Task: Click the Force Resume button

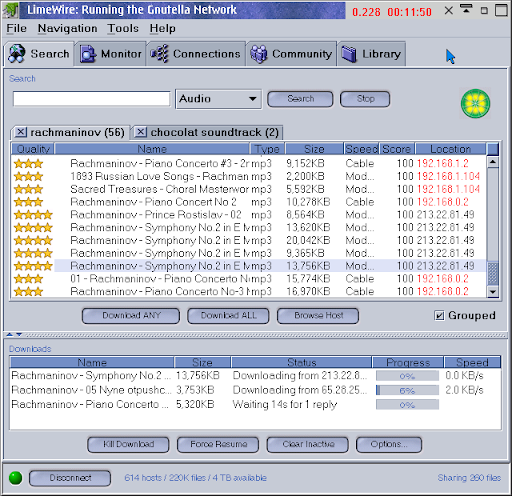Action: 218,444
